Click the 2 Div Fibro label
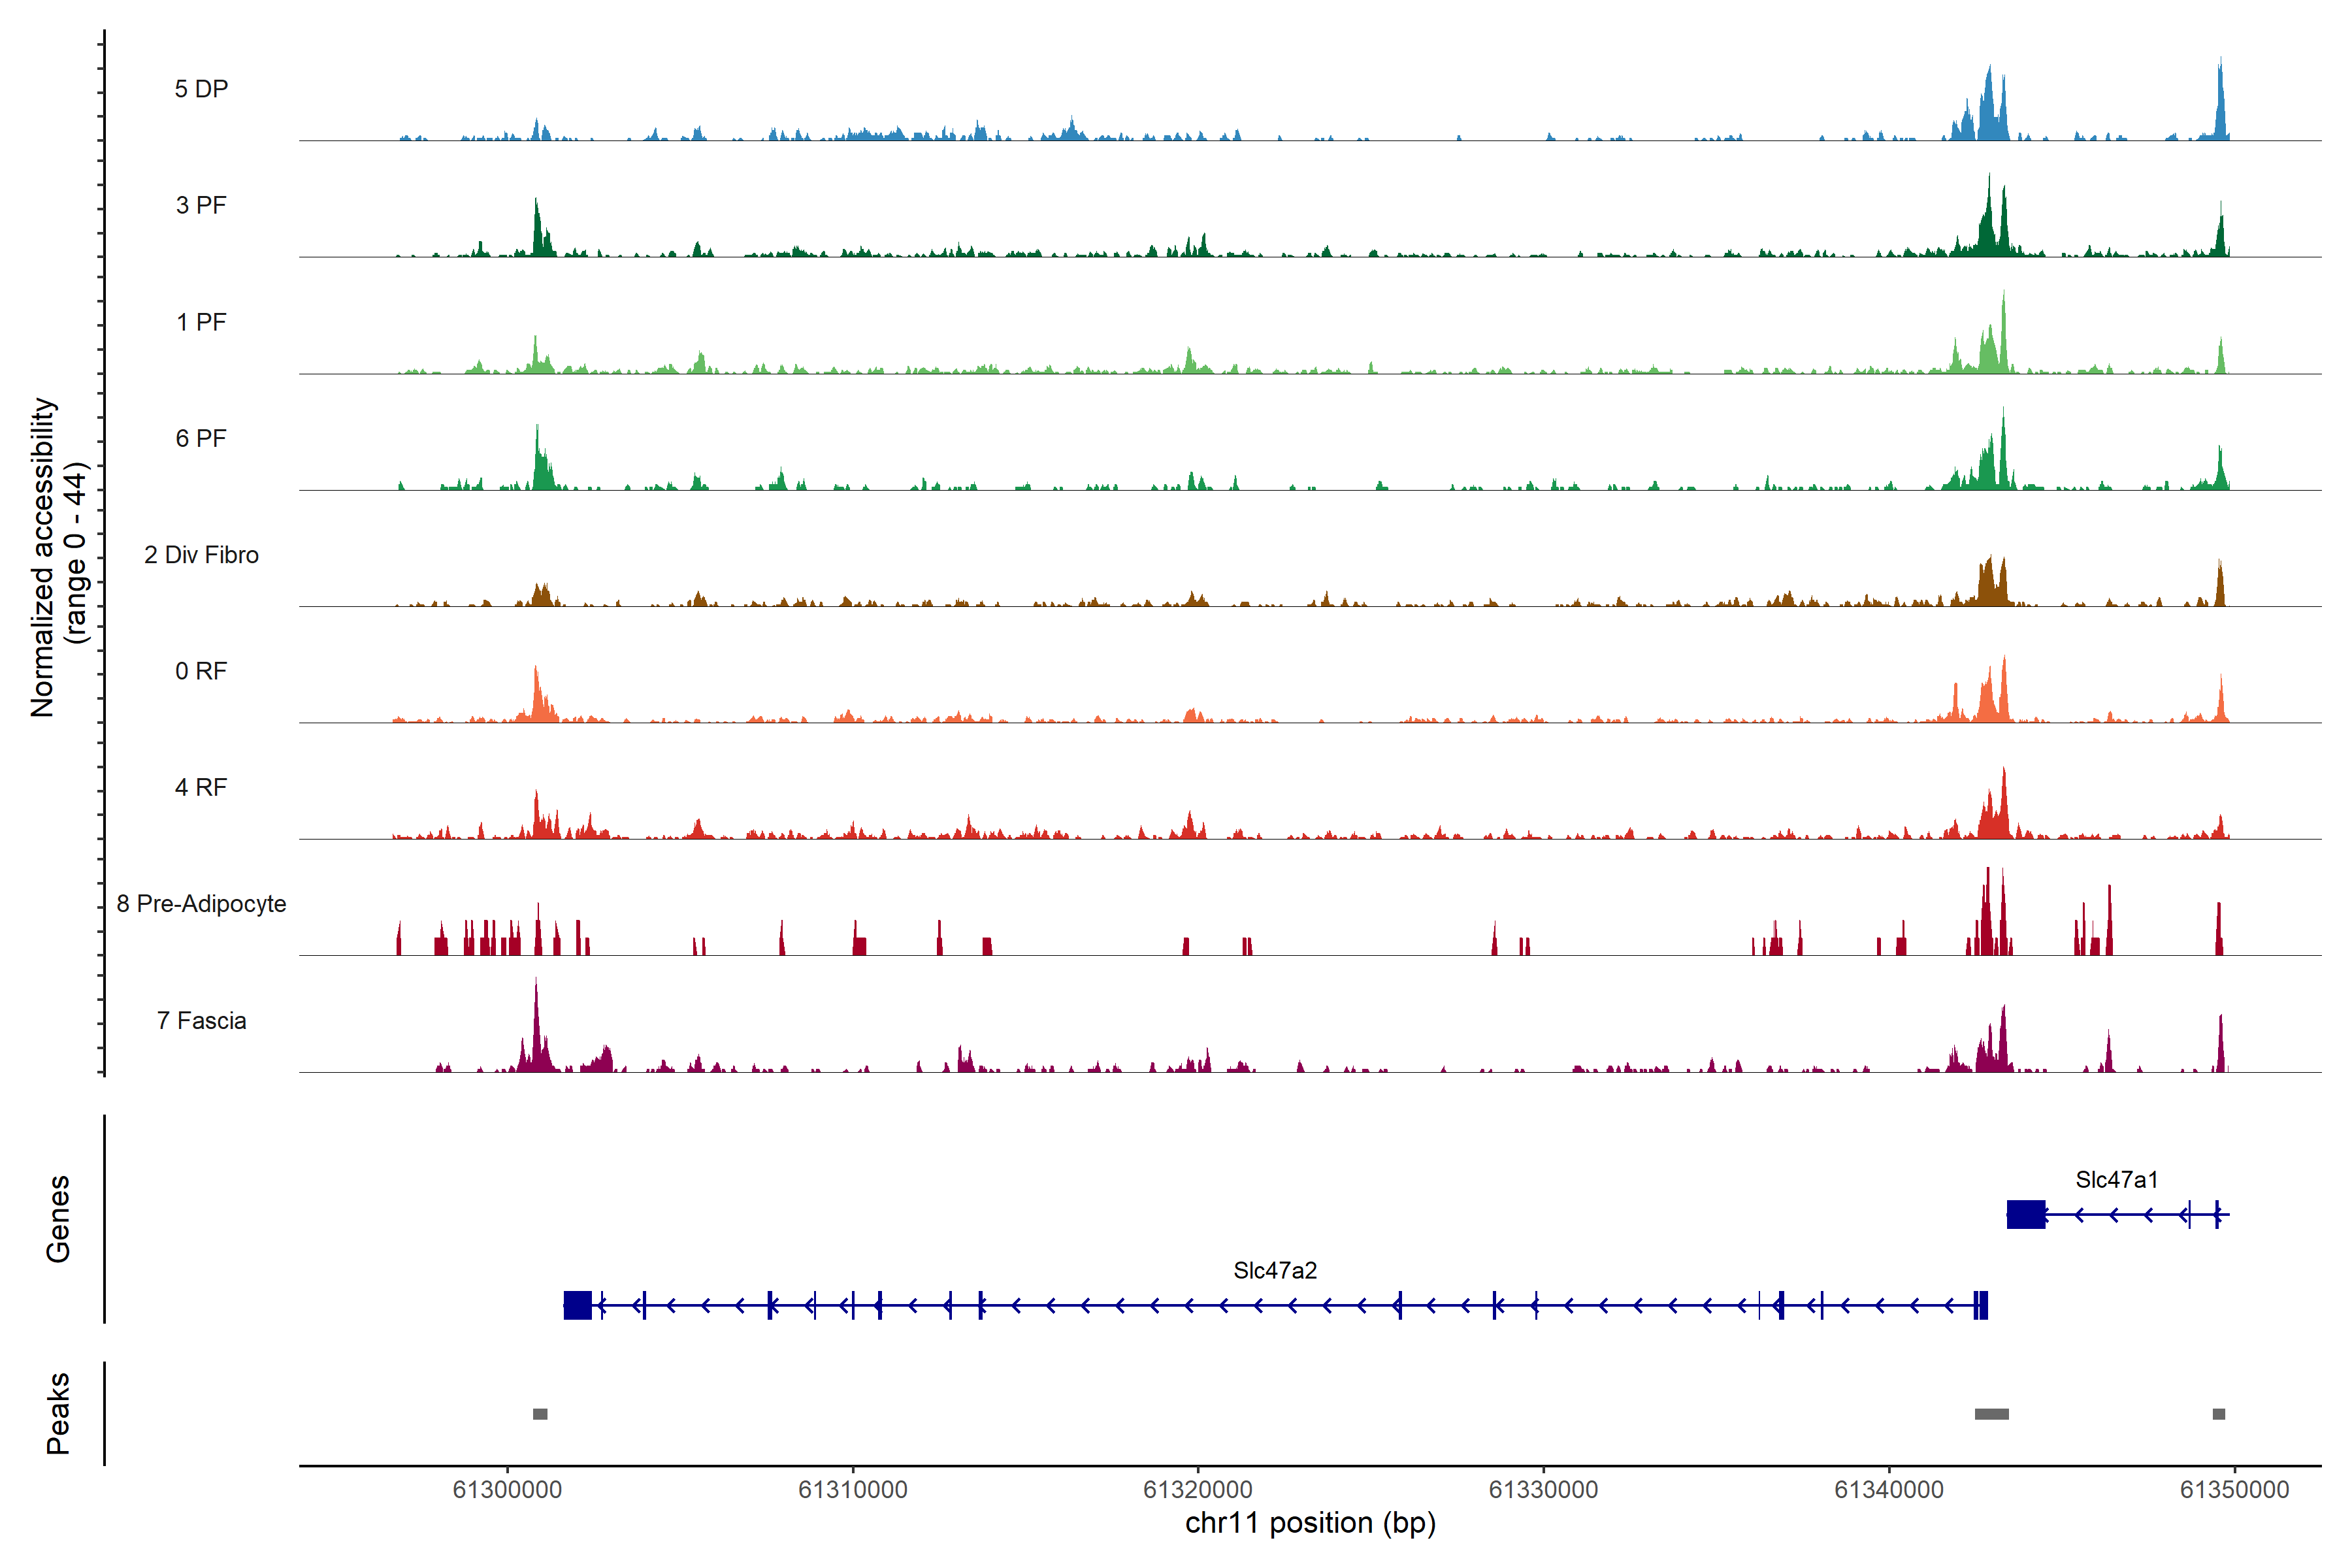 (x=201, y=554)
